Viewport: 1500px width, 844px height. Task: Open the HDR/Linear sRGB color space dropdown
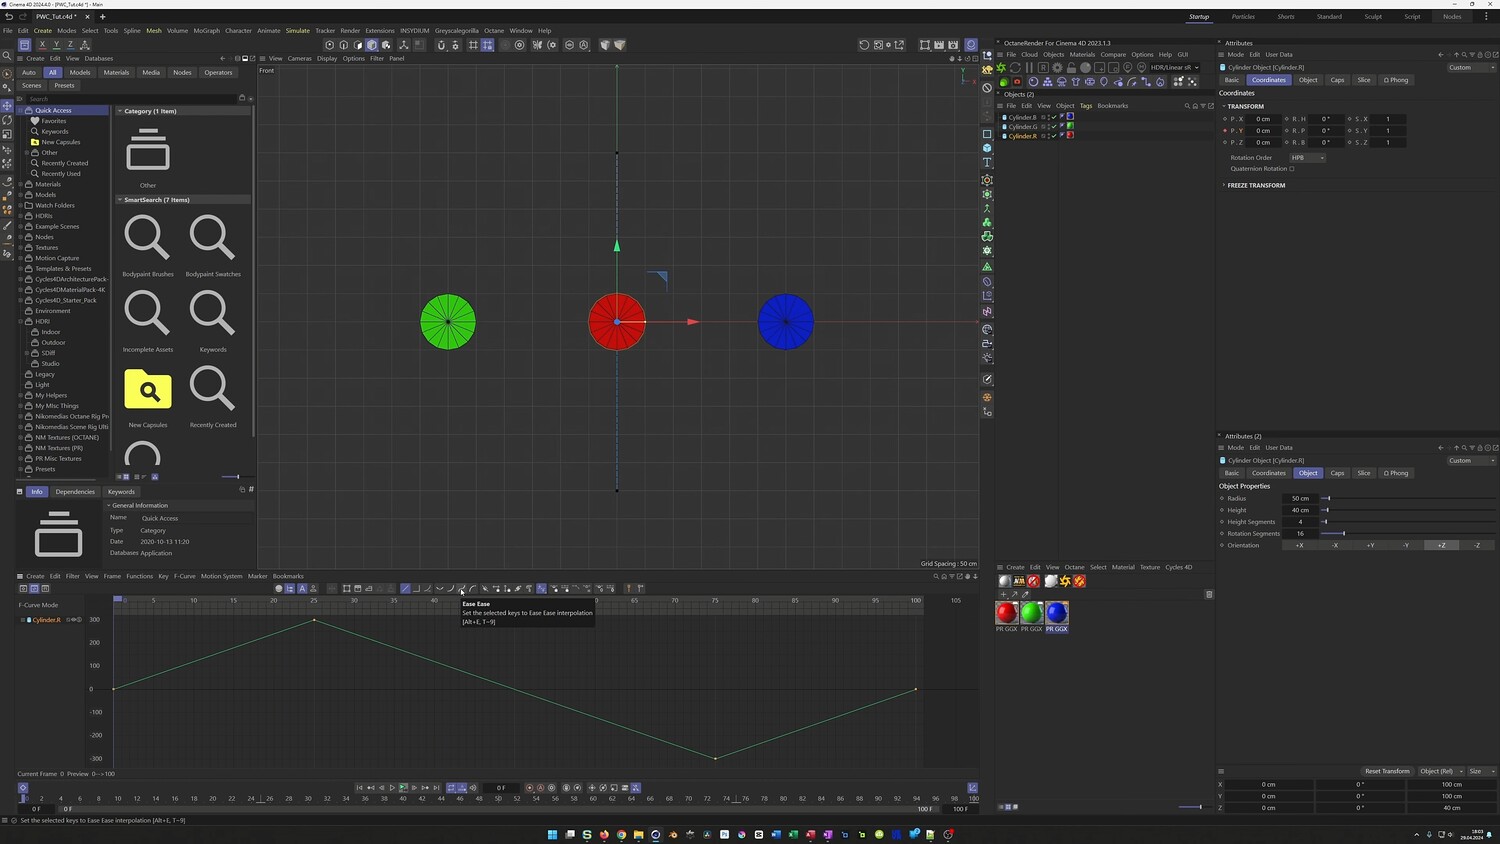pos(1174,68)
